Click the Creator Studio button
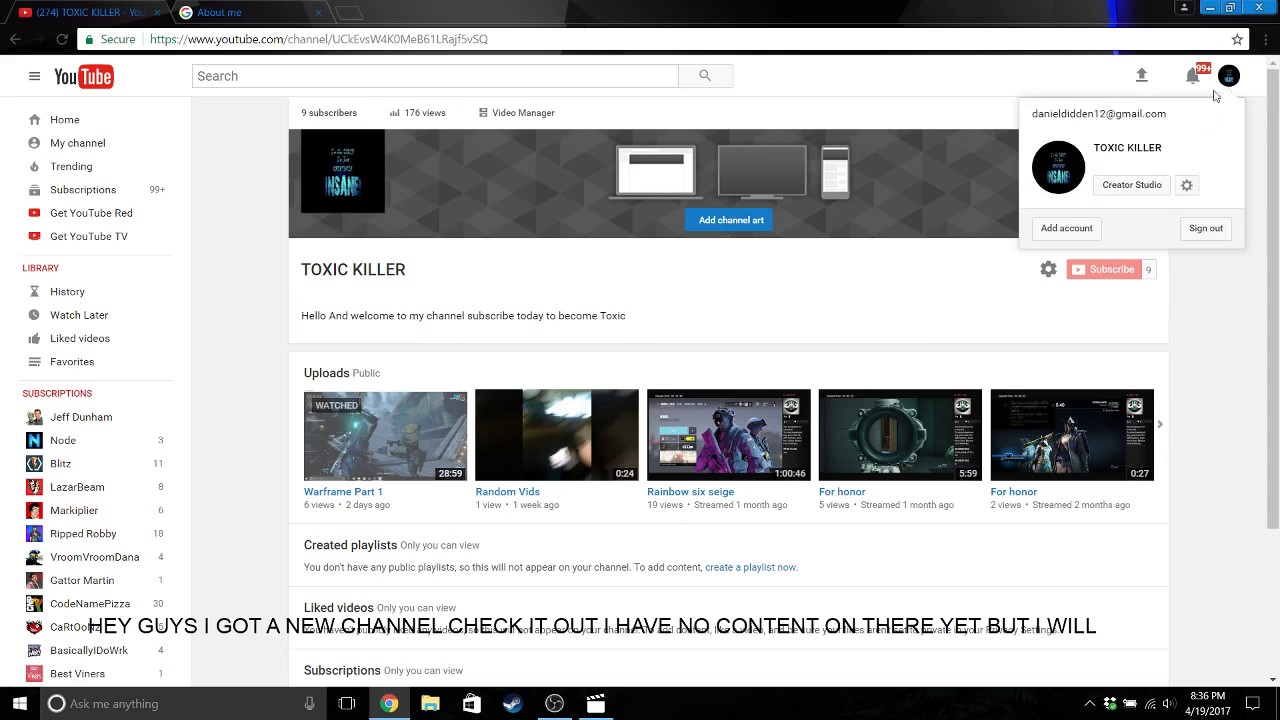The width and height of the screenshot is (1280, 720). (1132, 185)
